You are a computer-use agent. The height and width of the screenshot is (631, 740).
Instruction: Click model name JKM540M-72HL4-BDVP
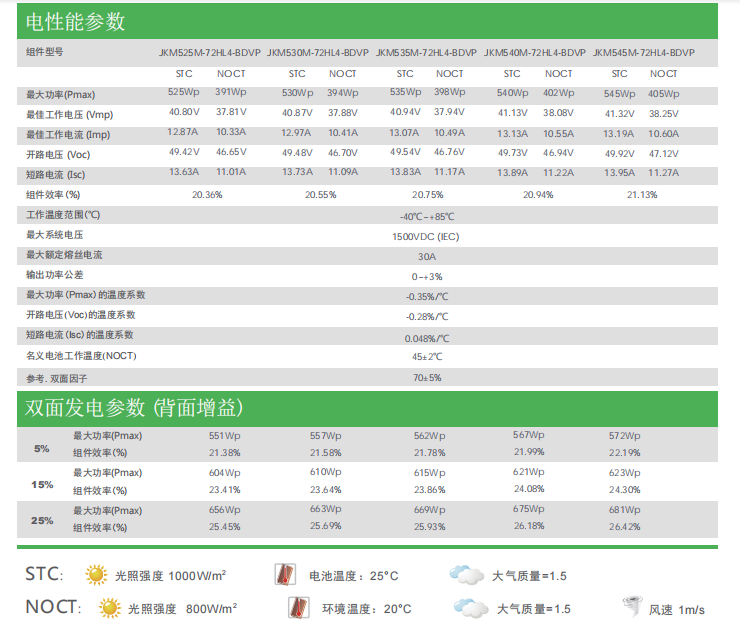click(535, 53)
